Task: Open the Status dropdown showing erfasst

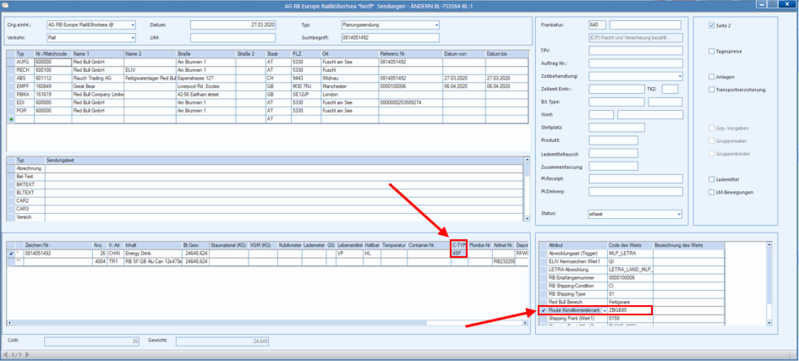Action: tap(680, 214)
